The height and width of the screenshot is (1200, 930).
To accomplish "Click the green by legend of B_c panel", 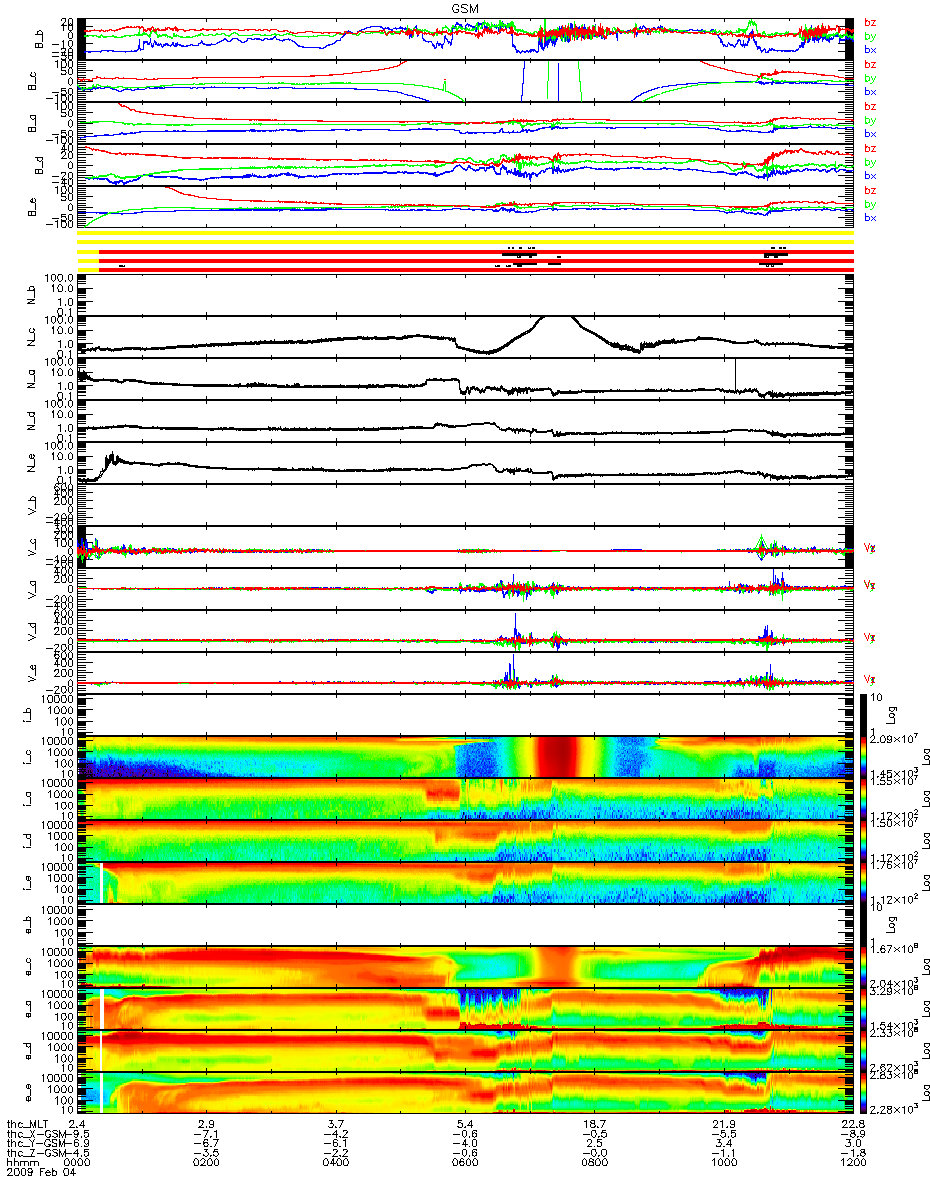I will pos(870,78).
